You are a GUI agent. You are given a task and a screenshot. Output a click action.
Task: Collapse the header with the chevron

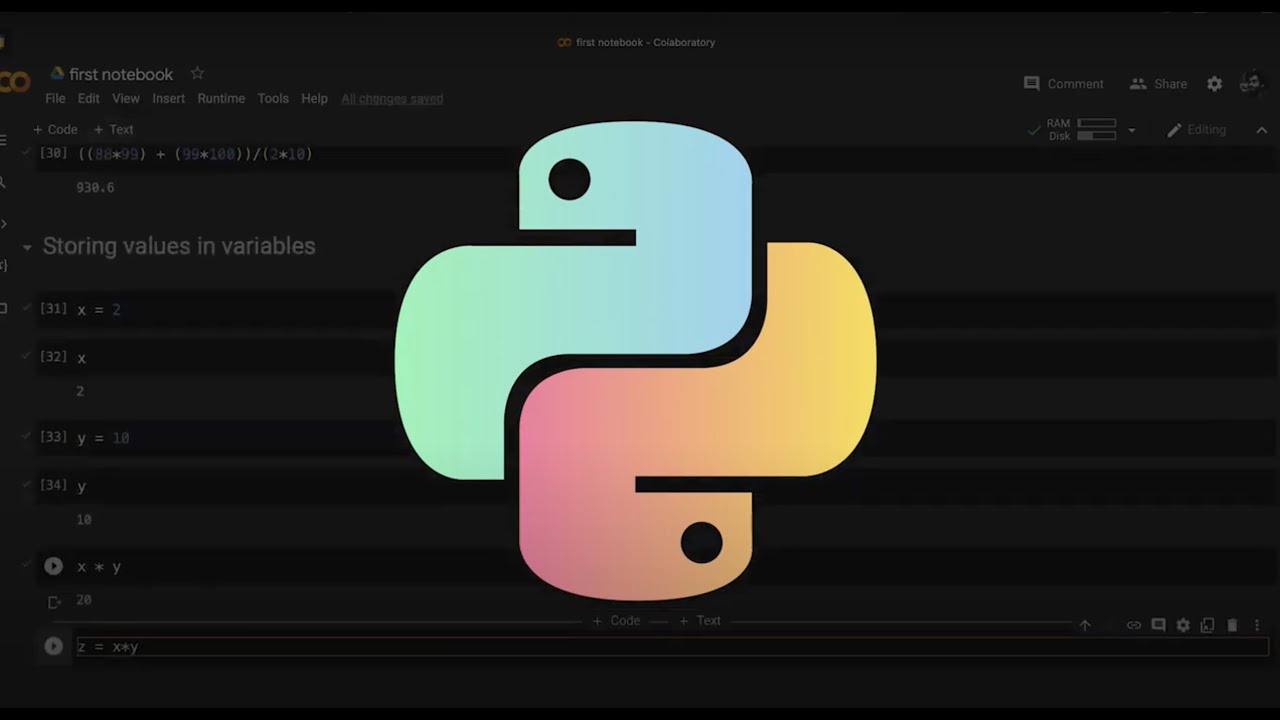point(1261,130)
